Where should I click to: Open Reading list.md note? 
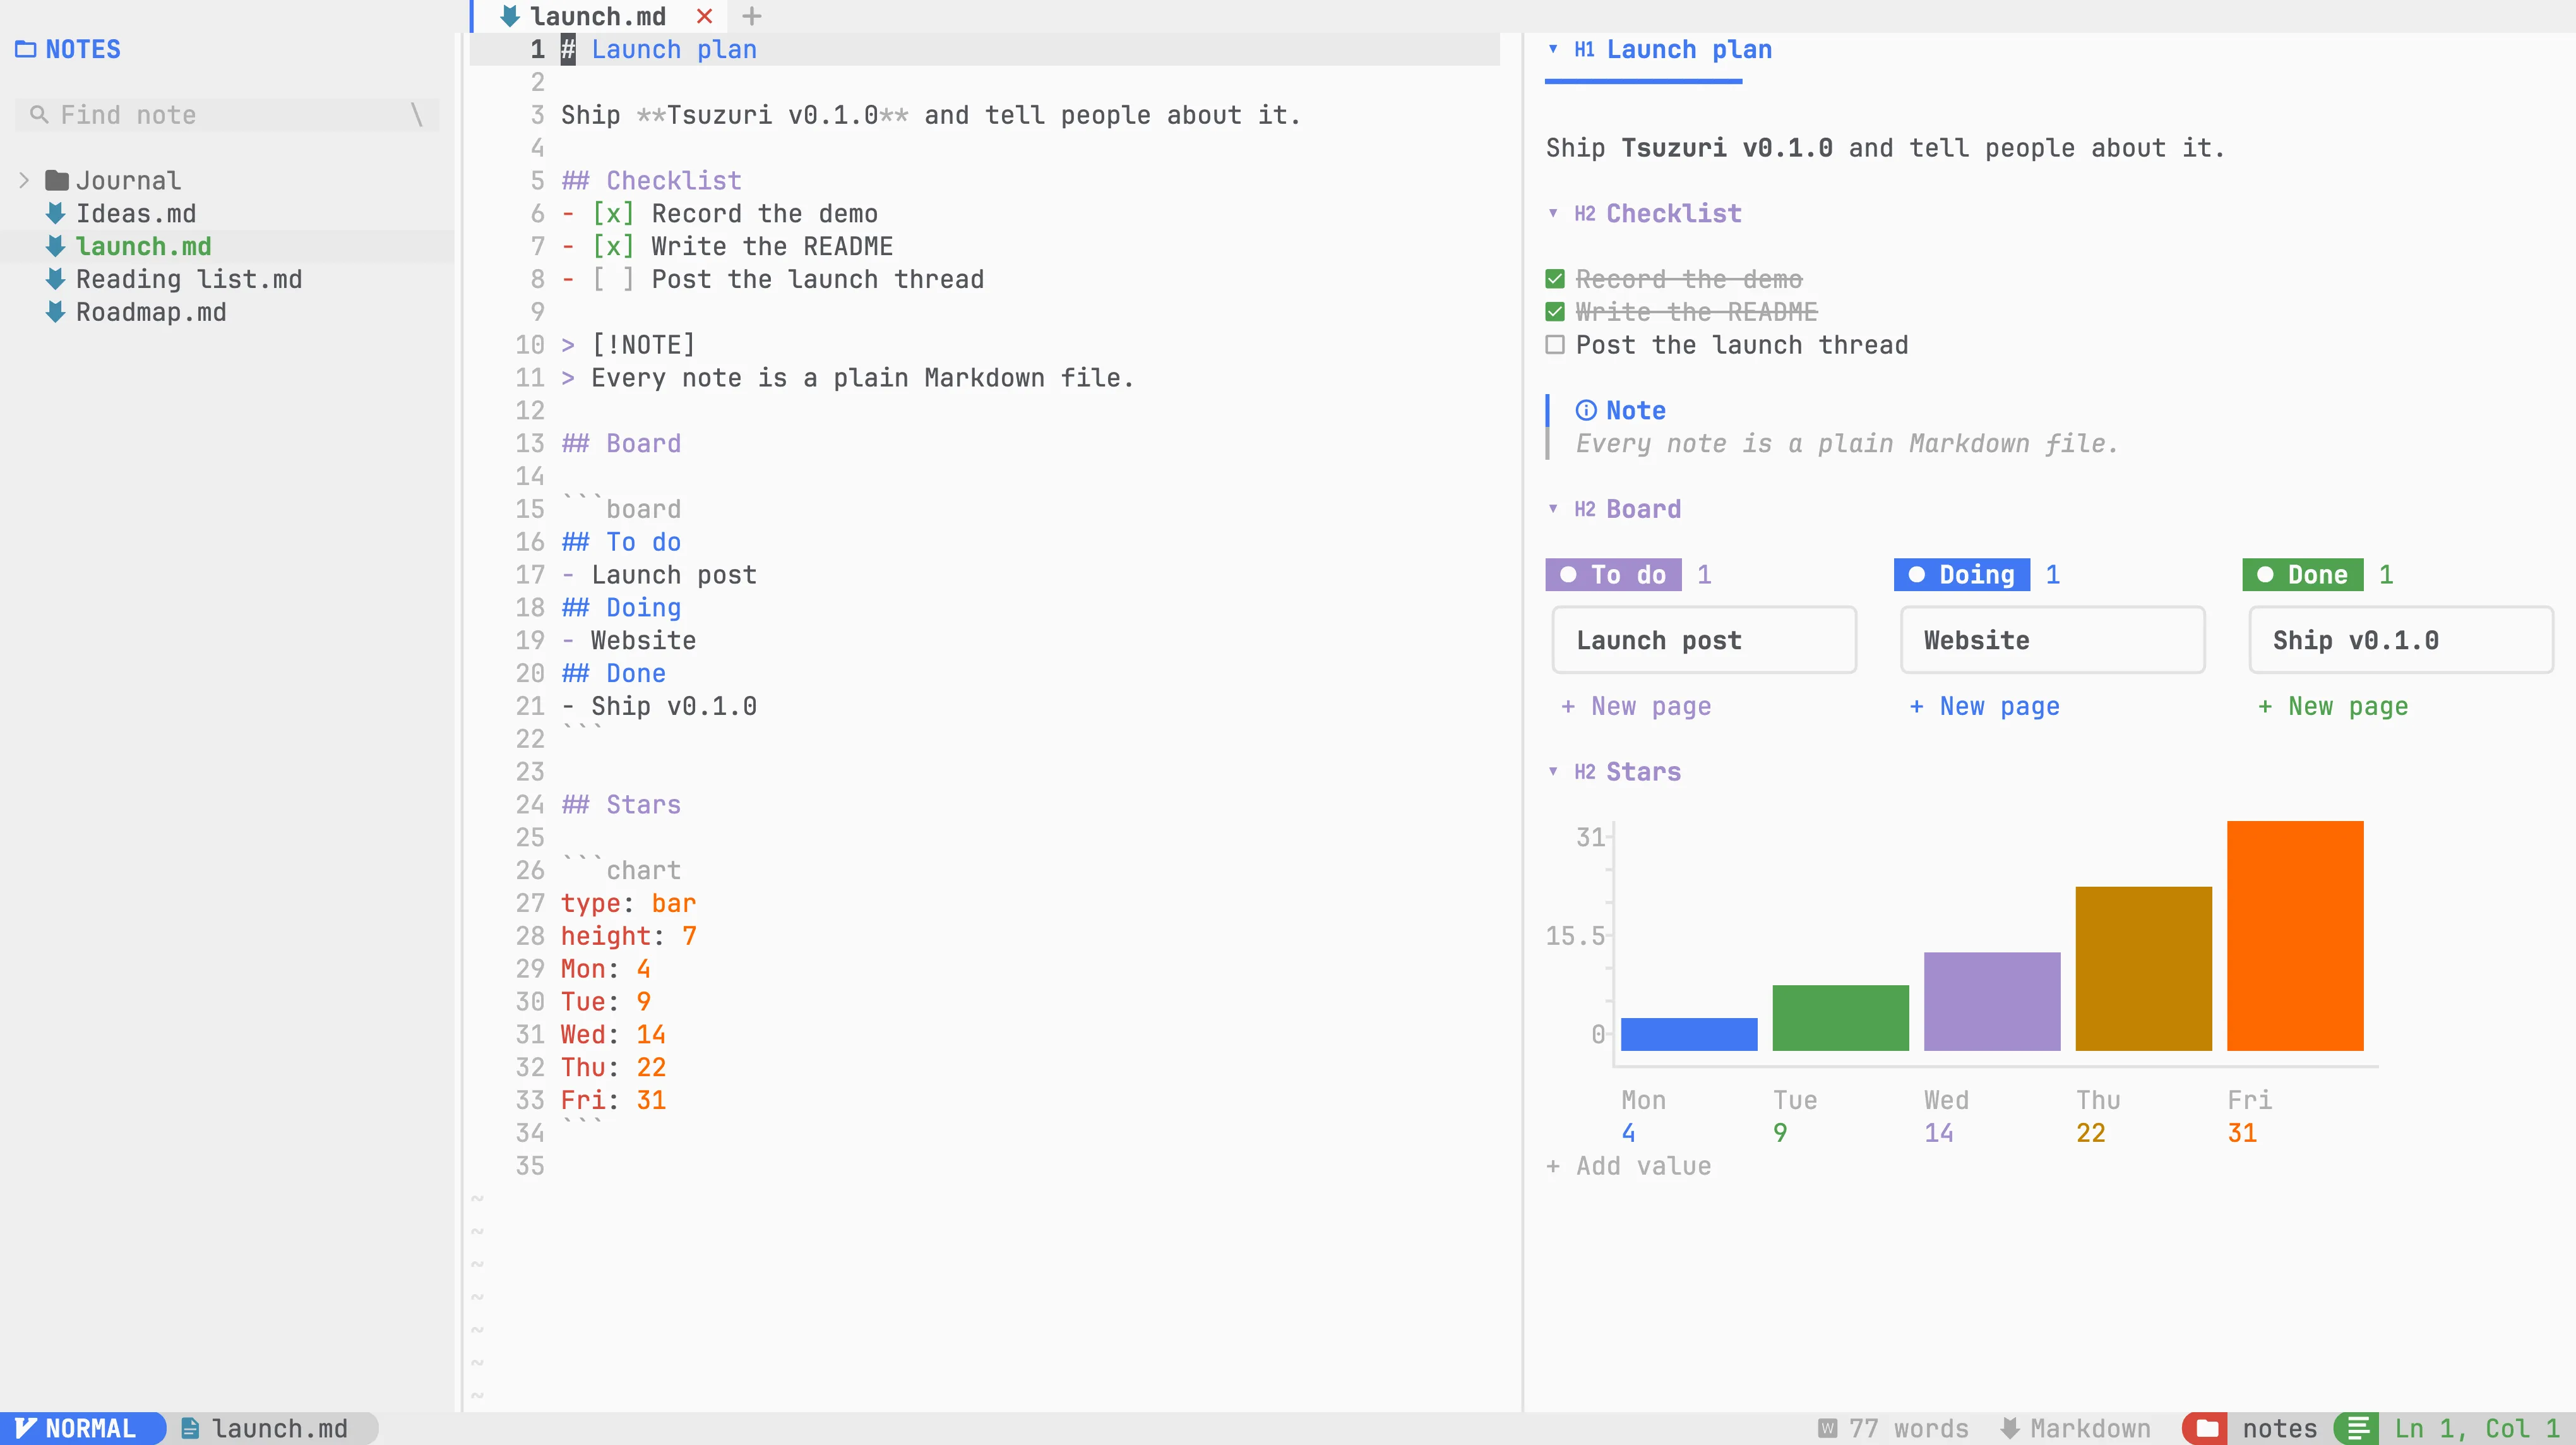coord(189,279)
